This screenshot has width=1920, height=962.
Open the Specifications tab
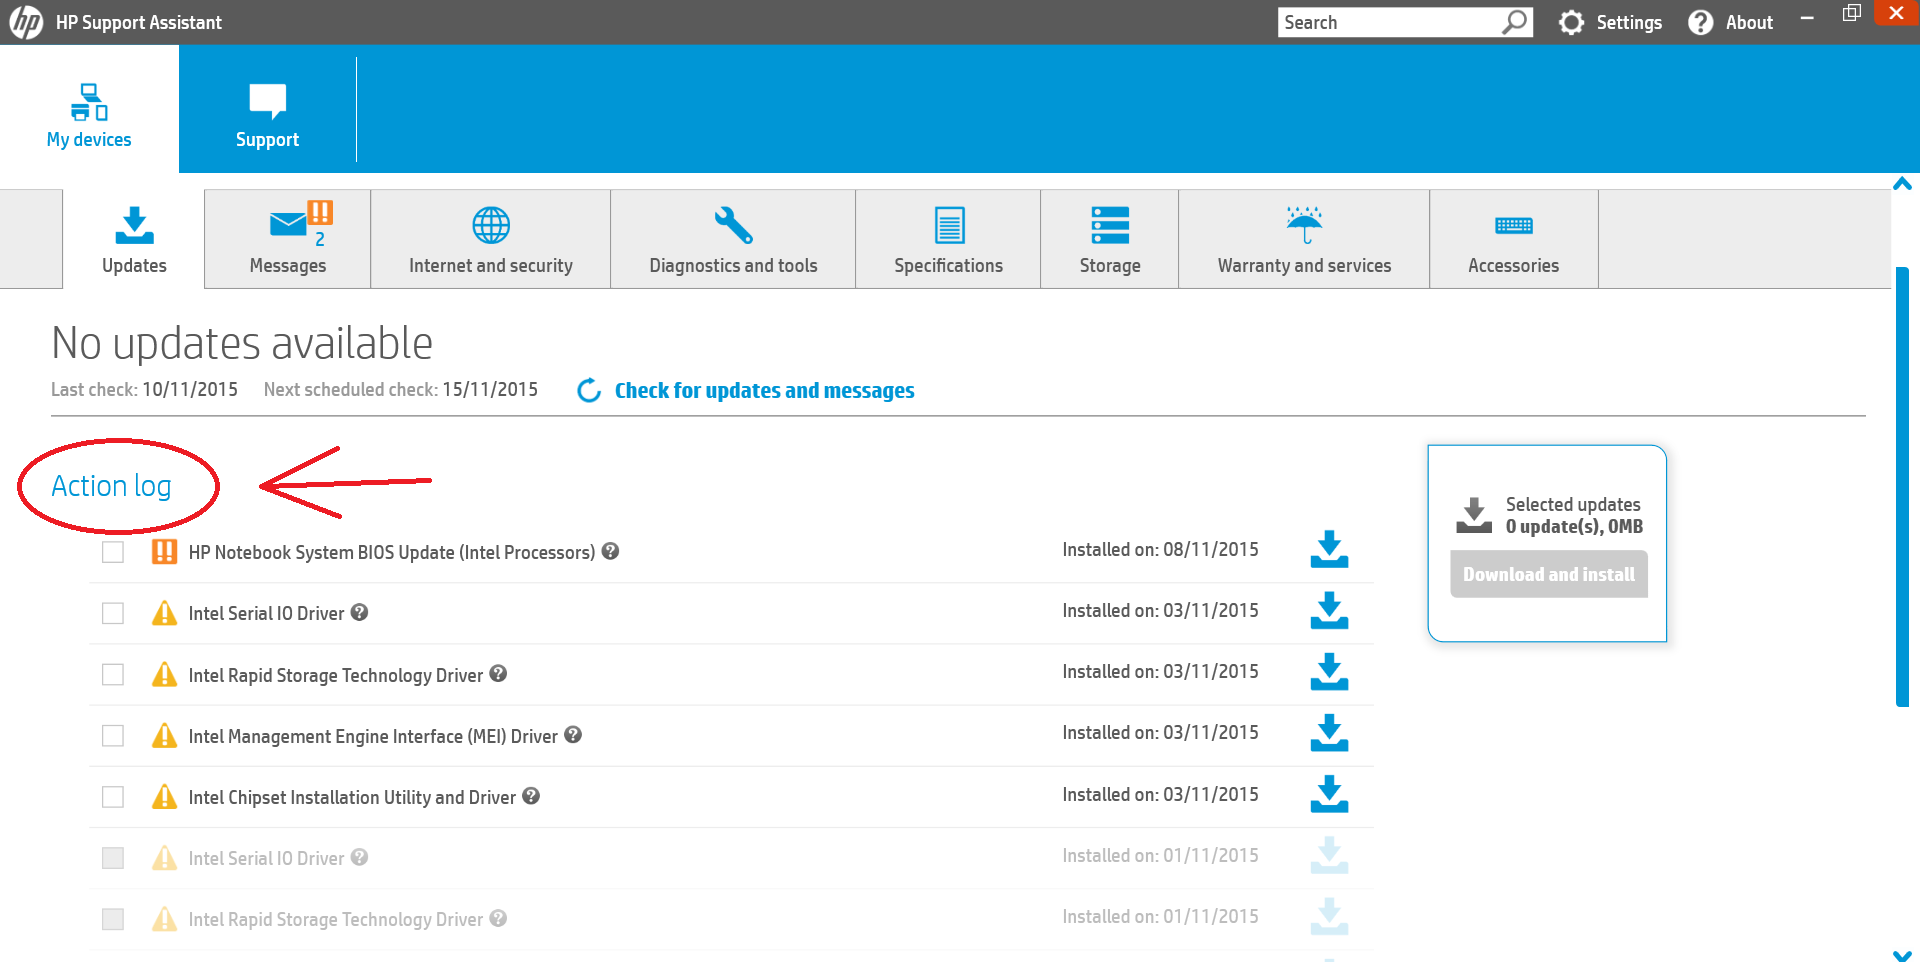(x=948, y=240)
